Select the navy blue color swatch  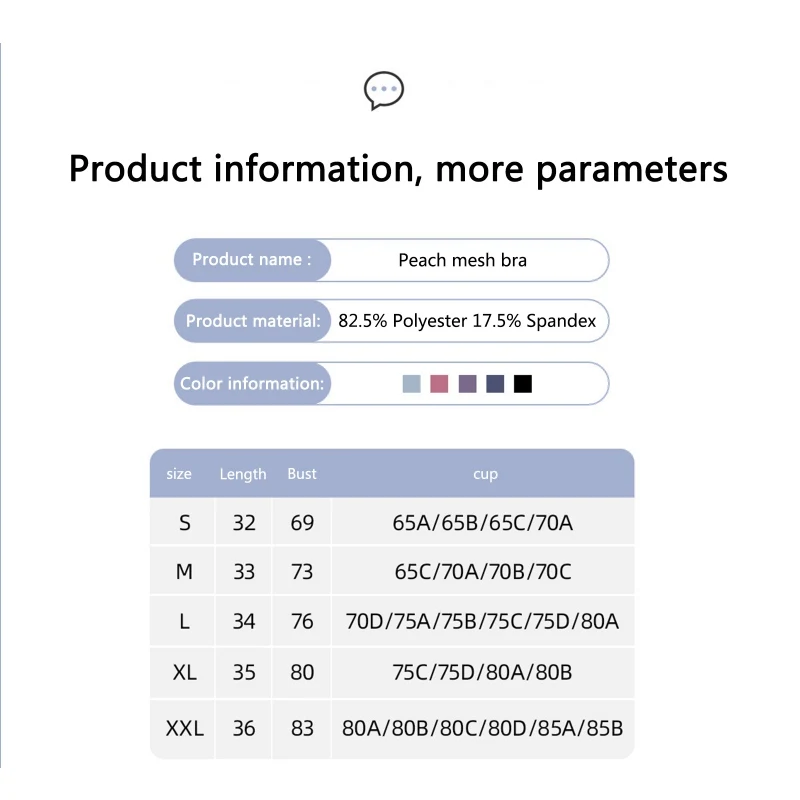(495, 384)
